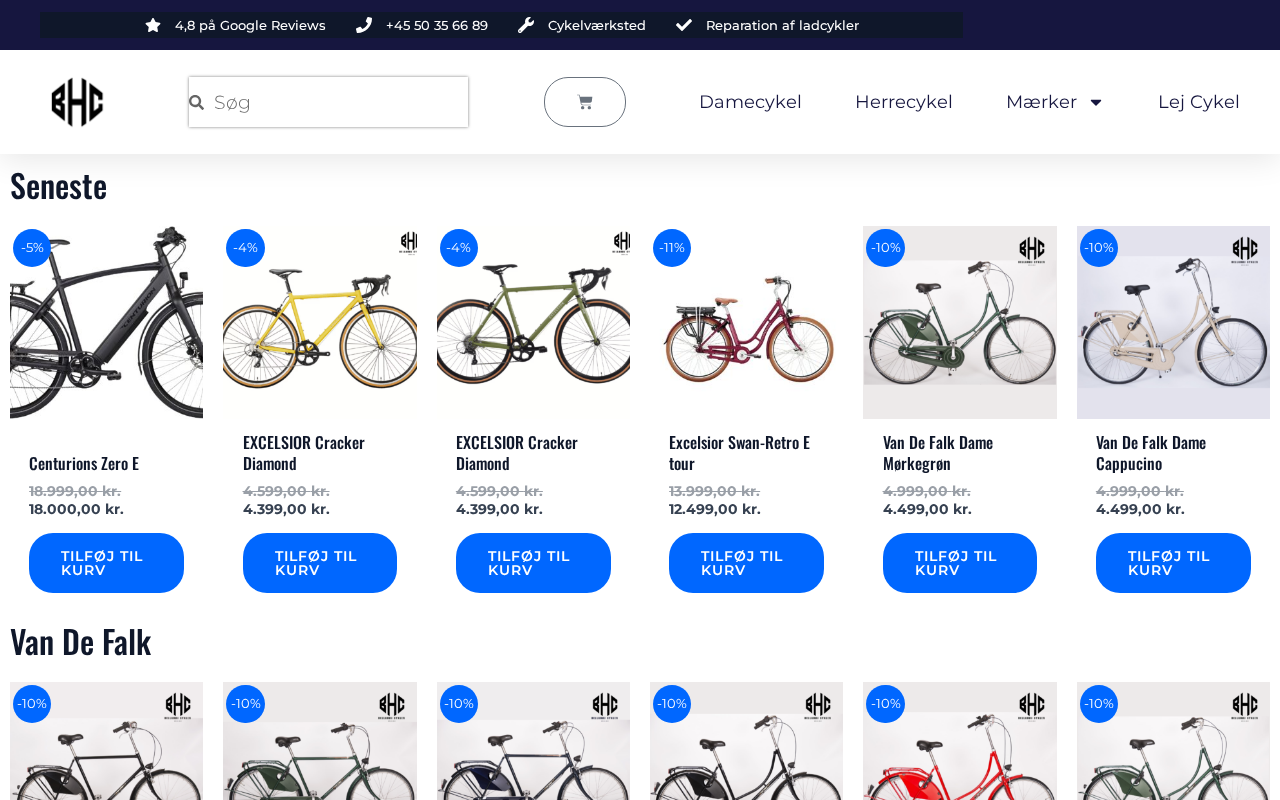Add green EXCELSIOR Cracker Diamond to cart
The width and height of the screenshot is (1280, 800).
[533, 563]
